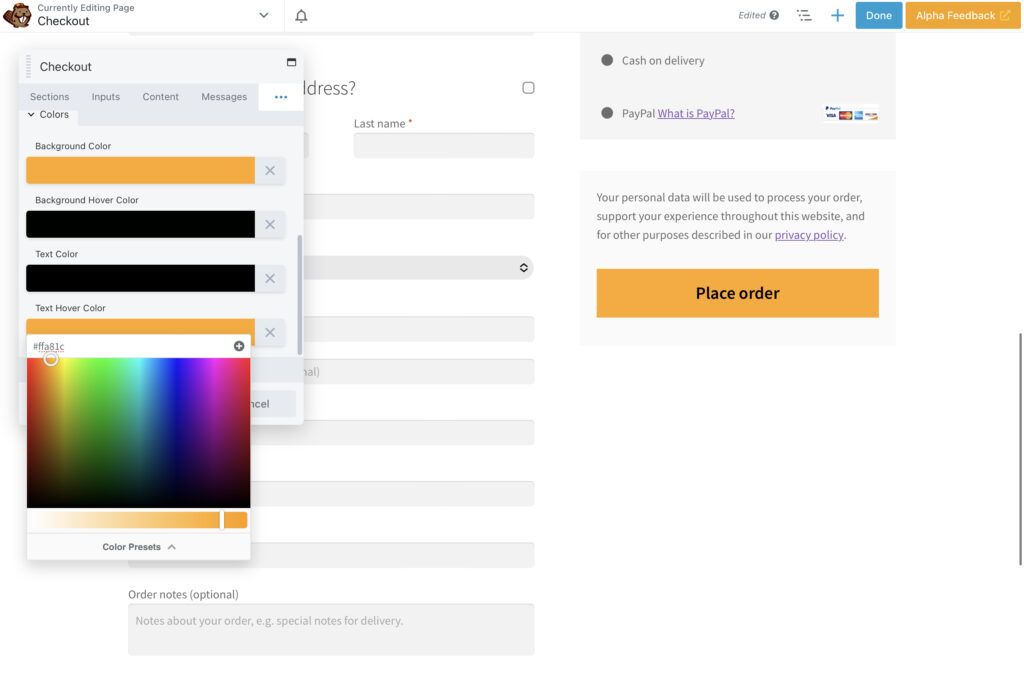Click the outline list icon in the top bar
Viewport: 1024px width, 673px height.
pyautogui.click(x=804, y=15)
